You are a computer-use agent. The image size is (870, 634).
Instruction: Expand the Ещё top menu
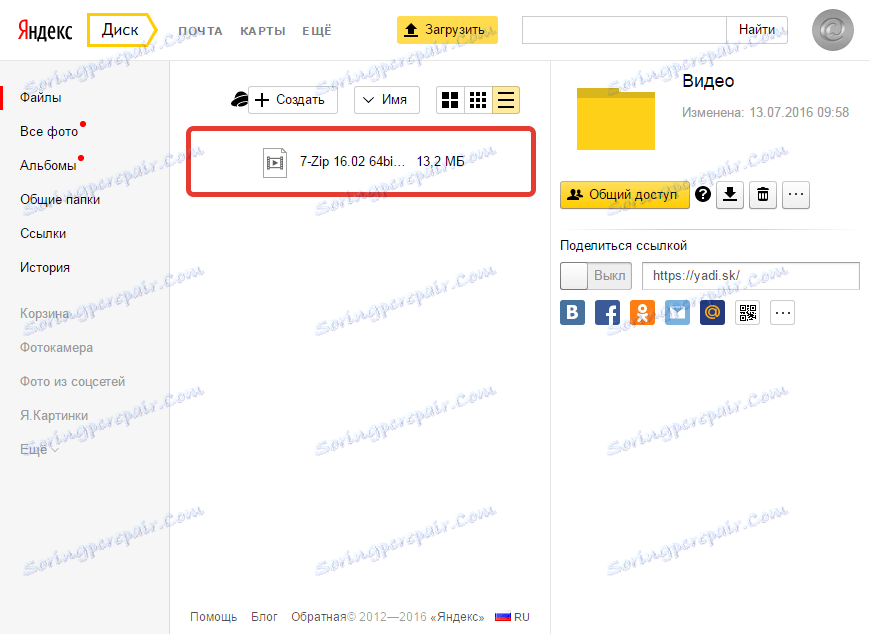point(316,31)
